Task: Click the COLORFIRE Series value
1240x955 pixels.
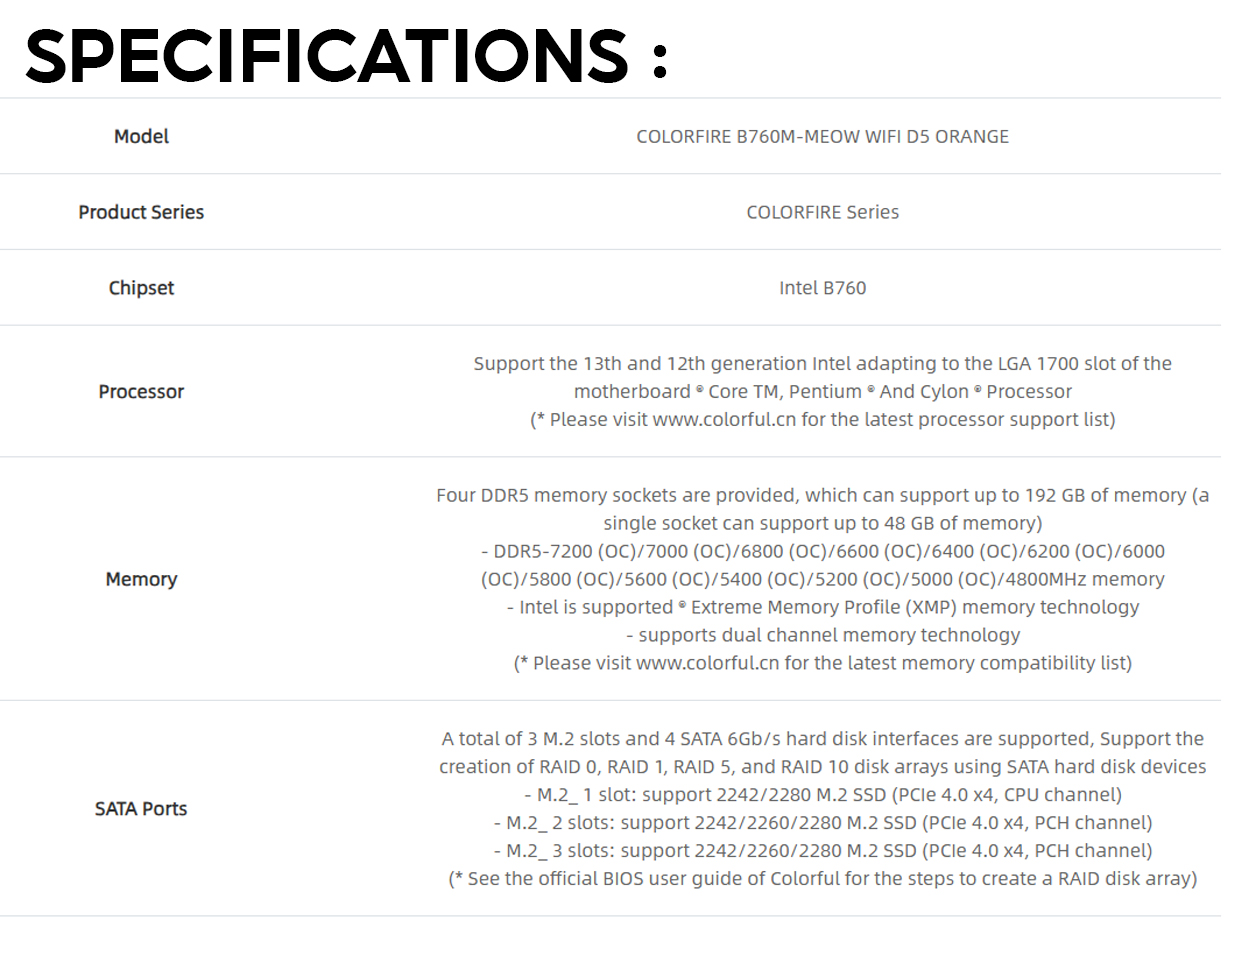Action: click(822, 212)
